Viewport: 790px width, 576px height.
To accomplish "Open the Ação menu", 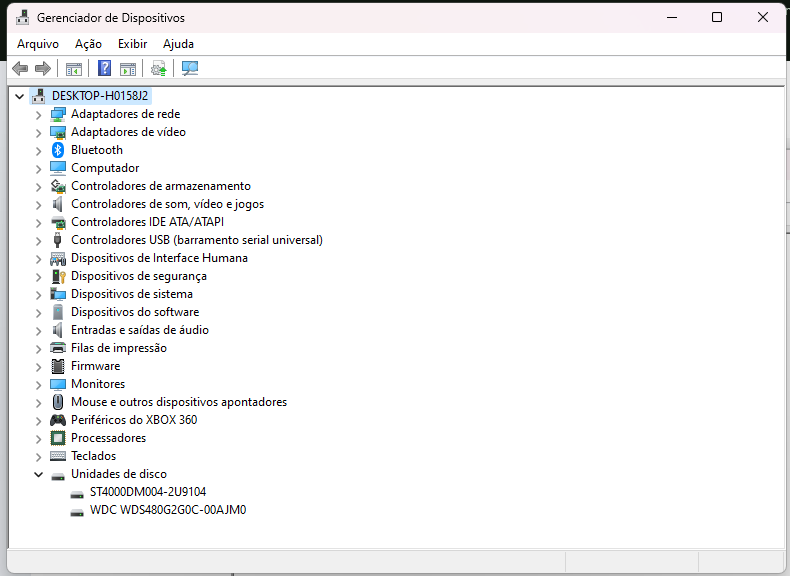I will tap(88, 44).
